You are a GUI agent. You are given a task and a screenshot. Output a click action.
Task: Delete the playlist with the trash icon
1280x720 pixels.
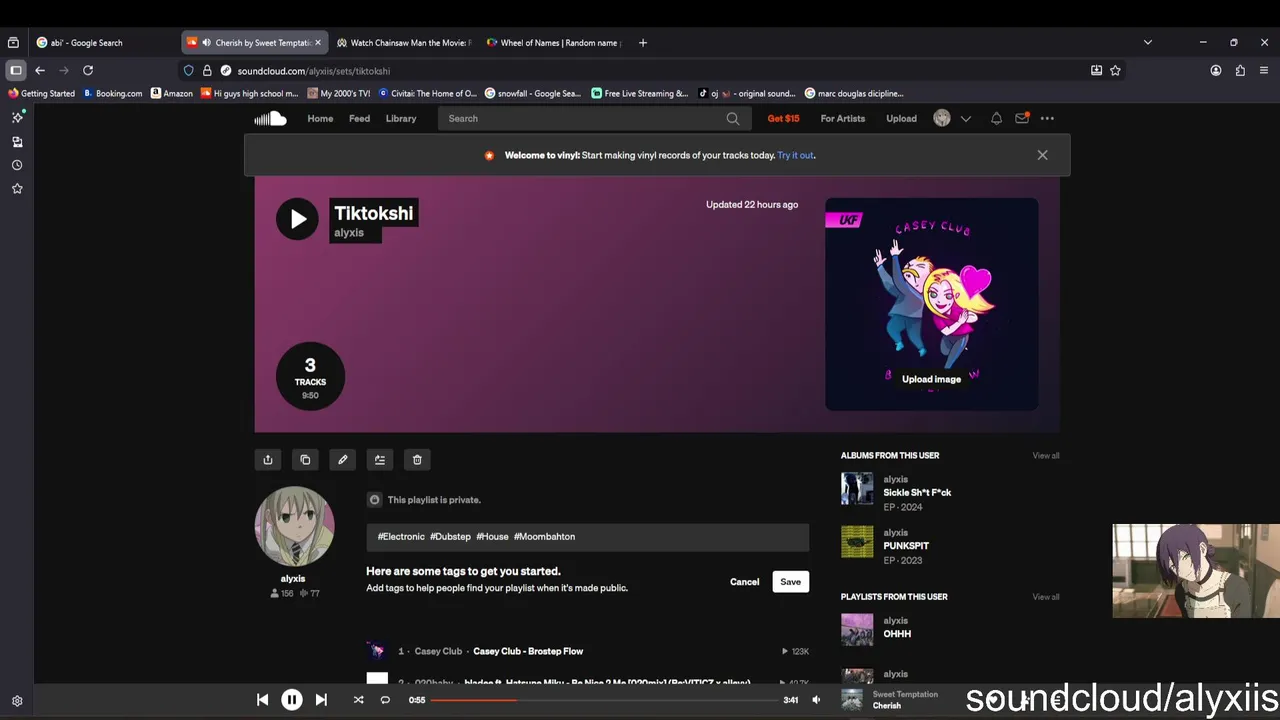click(417, 460)
